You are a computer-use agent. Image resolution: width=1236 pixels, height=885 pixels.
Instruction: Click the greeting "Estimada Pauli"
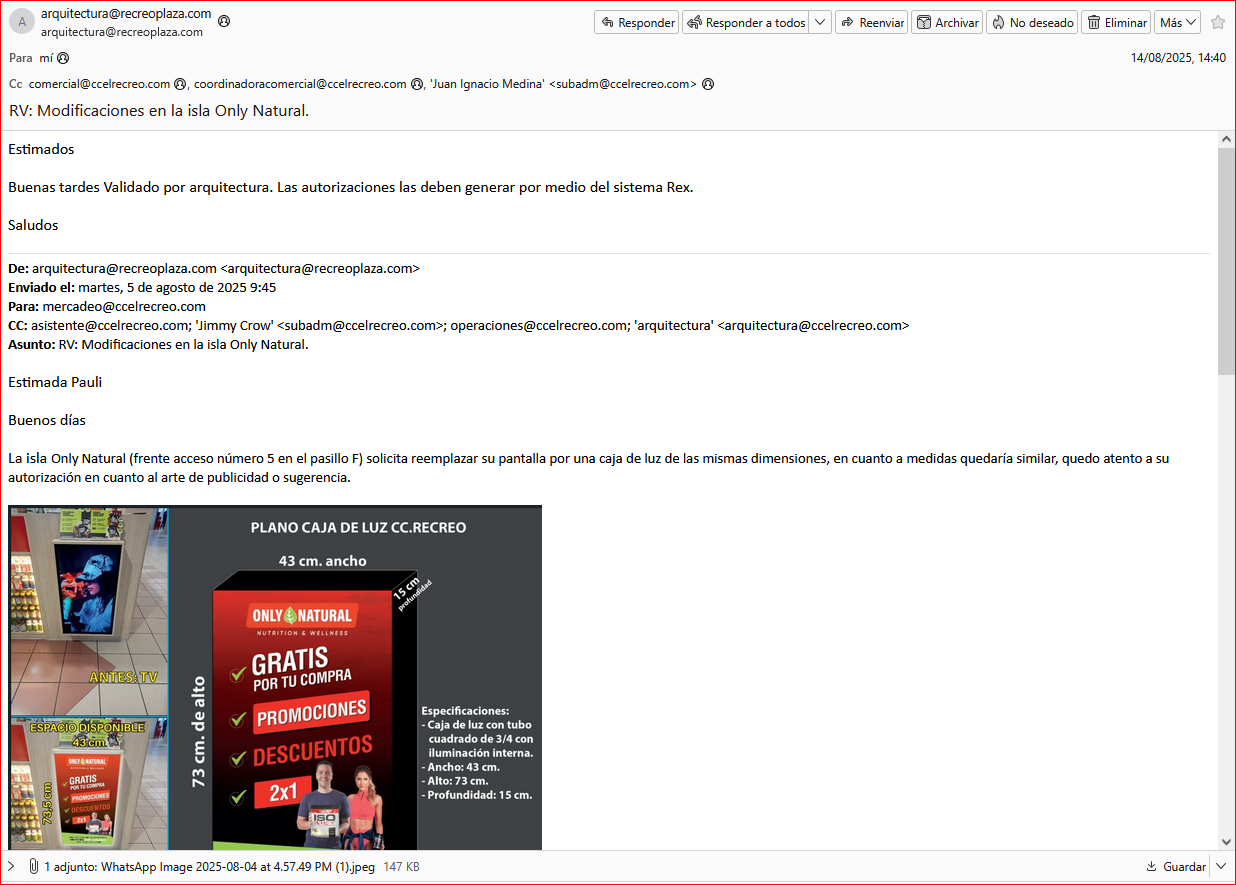tap(55, 382)
